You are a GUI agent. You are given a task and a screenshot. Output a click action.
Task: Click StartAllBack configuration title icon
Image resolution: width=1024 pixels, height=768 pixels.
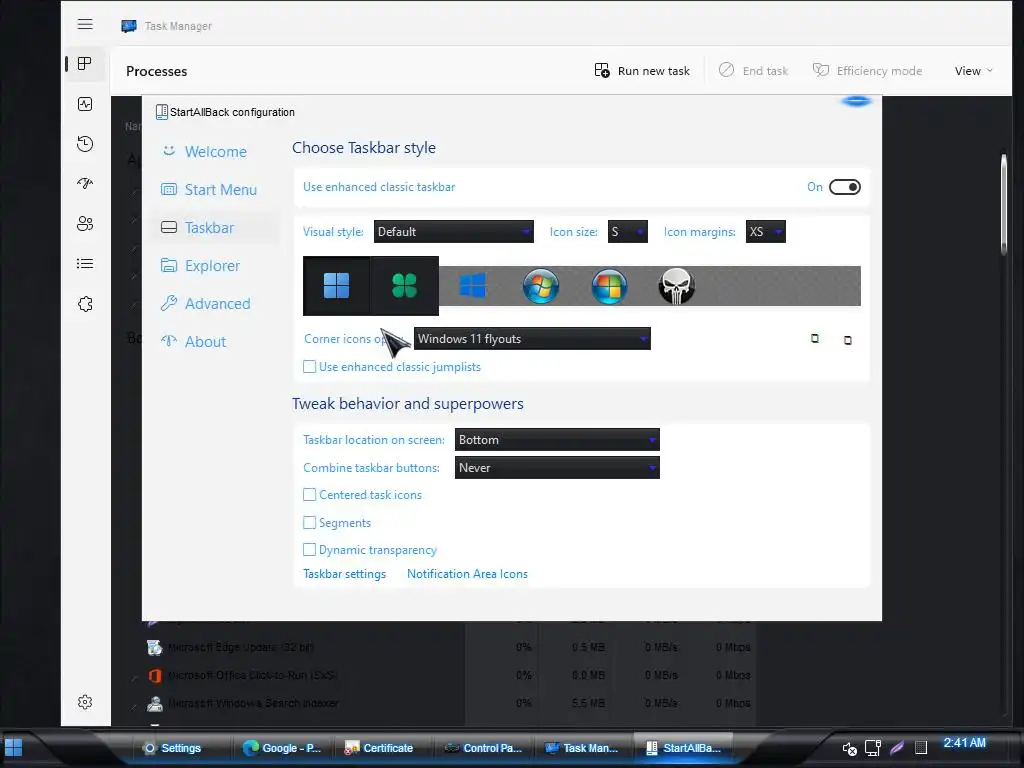click(161, 112)
